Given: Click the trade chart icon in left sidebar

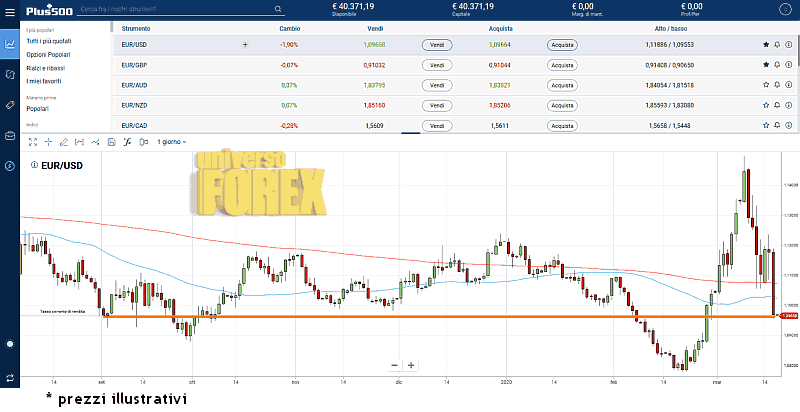Looking at the screenshot, I should (9, 44).
